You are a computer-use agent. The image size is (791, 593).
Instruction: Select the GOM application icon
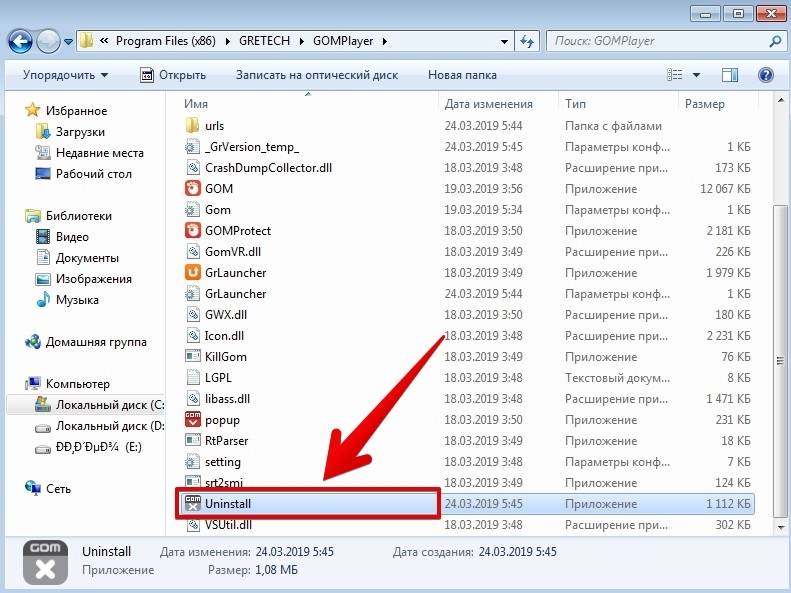click(x=192, y=189)
